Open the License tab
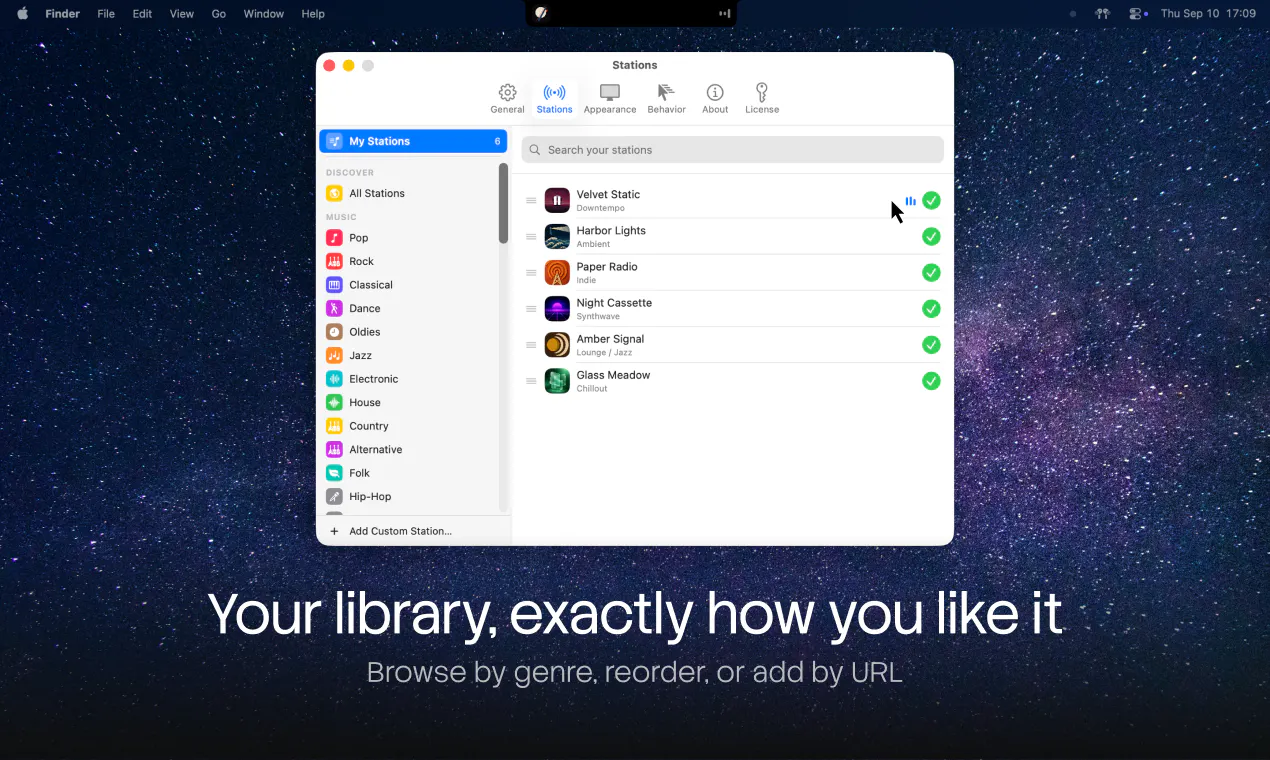The width and height of the screenshot is (1270, 760). tap(762, 98)
